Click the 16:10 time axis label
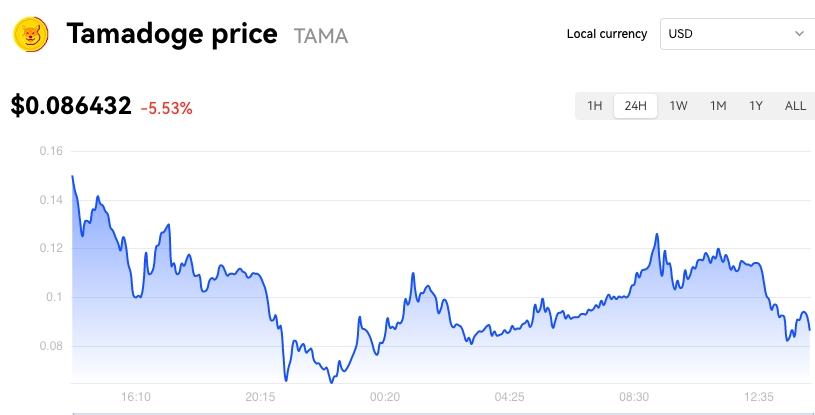The height and width of the screenshot is (415, 815). [136, 397]
